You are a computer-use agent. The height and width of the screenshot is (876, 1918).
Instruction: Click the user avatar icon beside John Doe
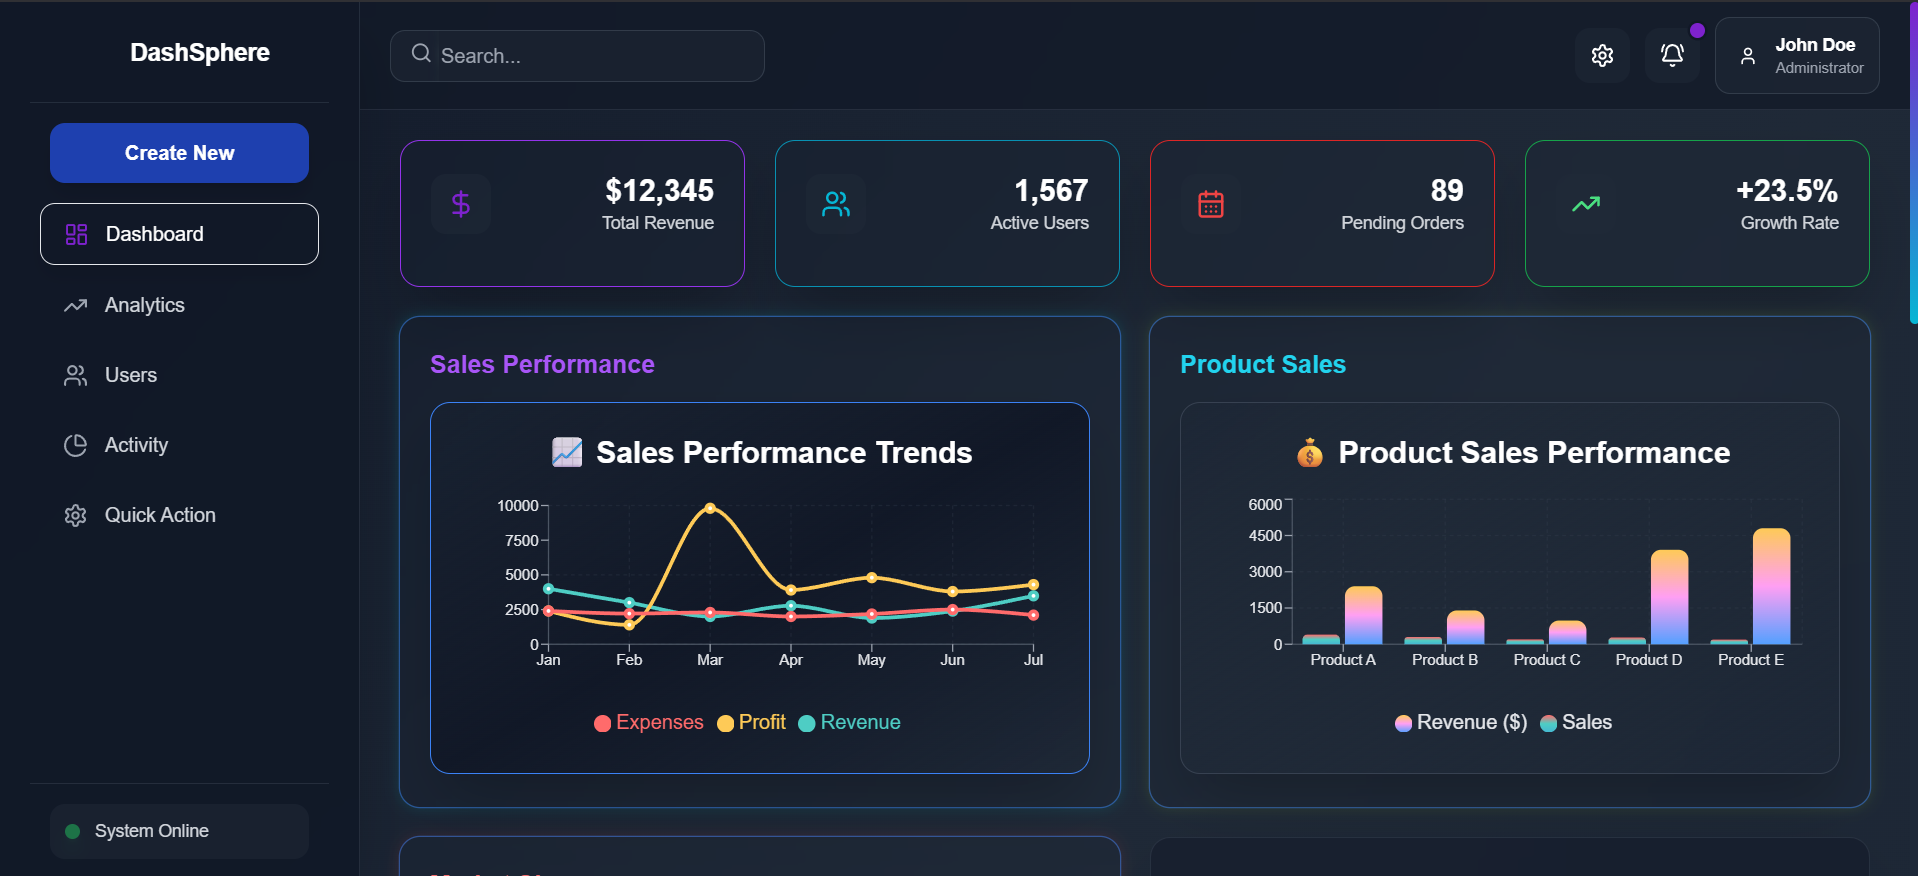tap(1748, 56)
